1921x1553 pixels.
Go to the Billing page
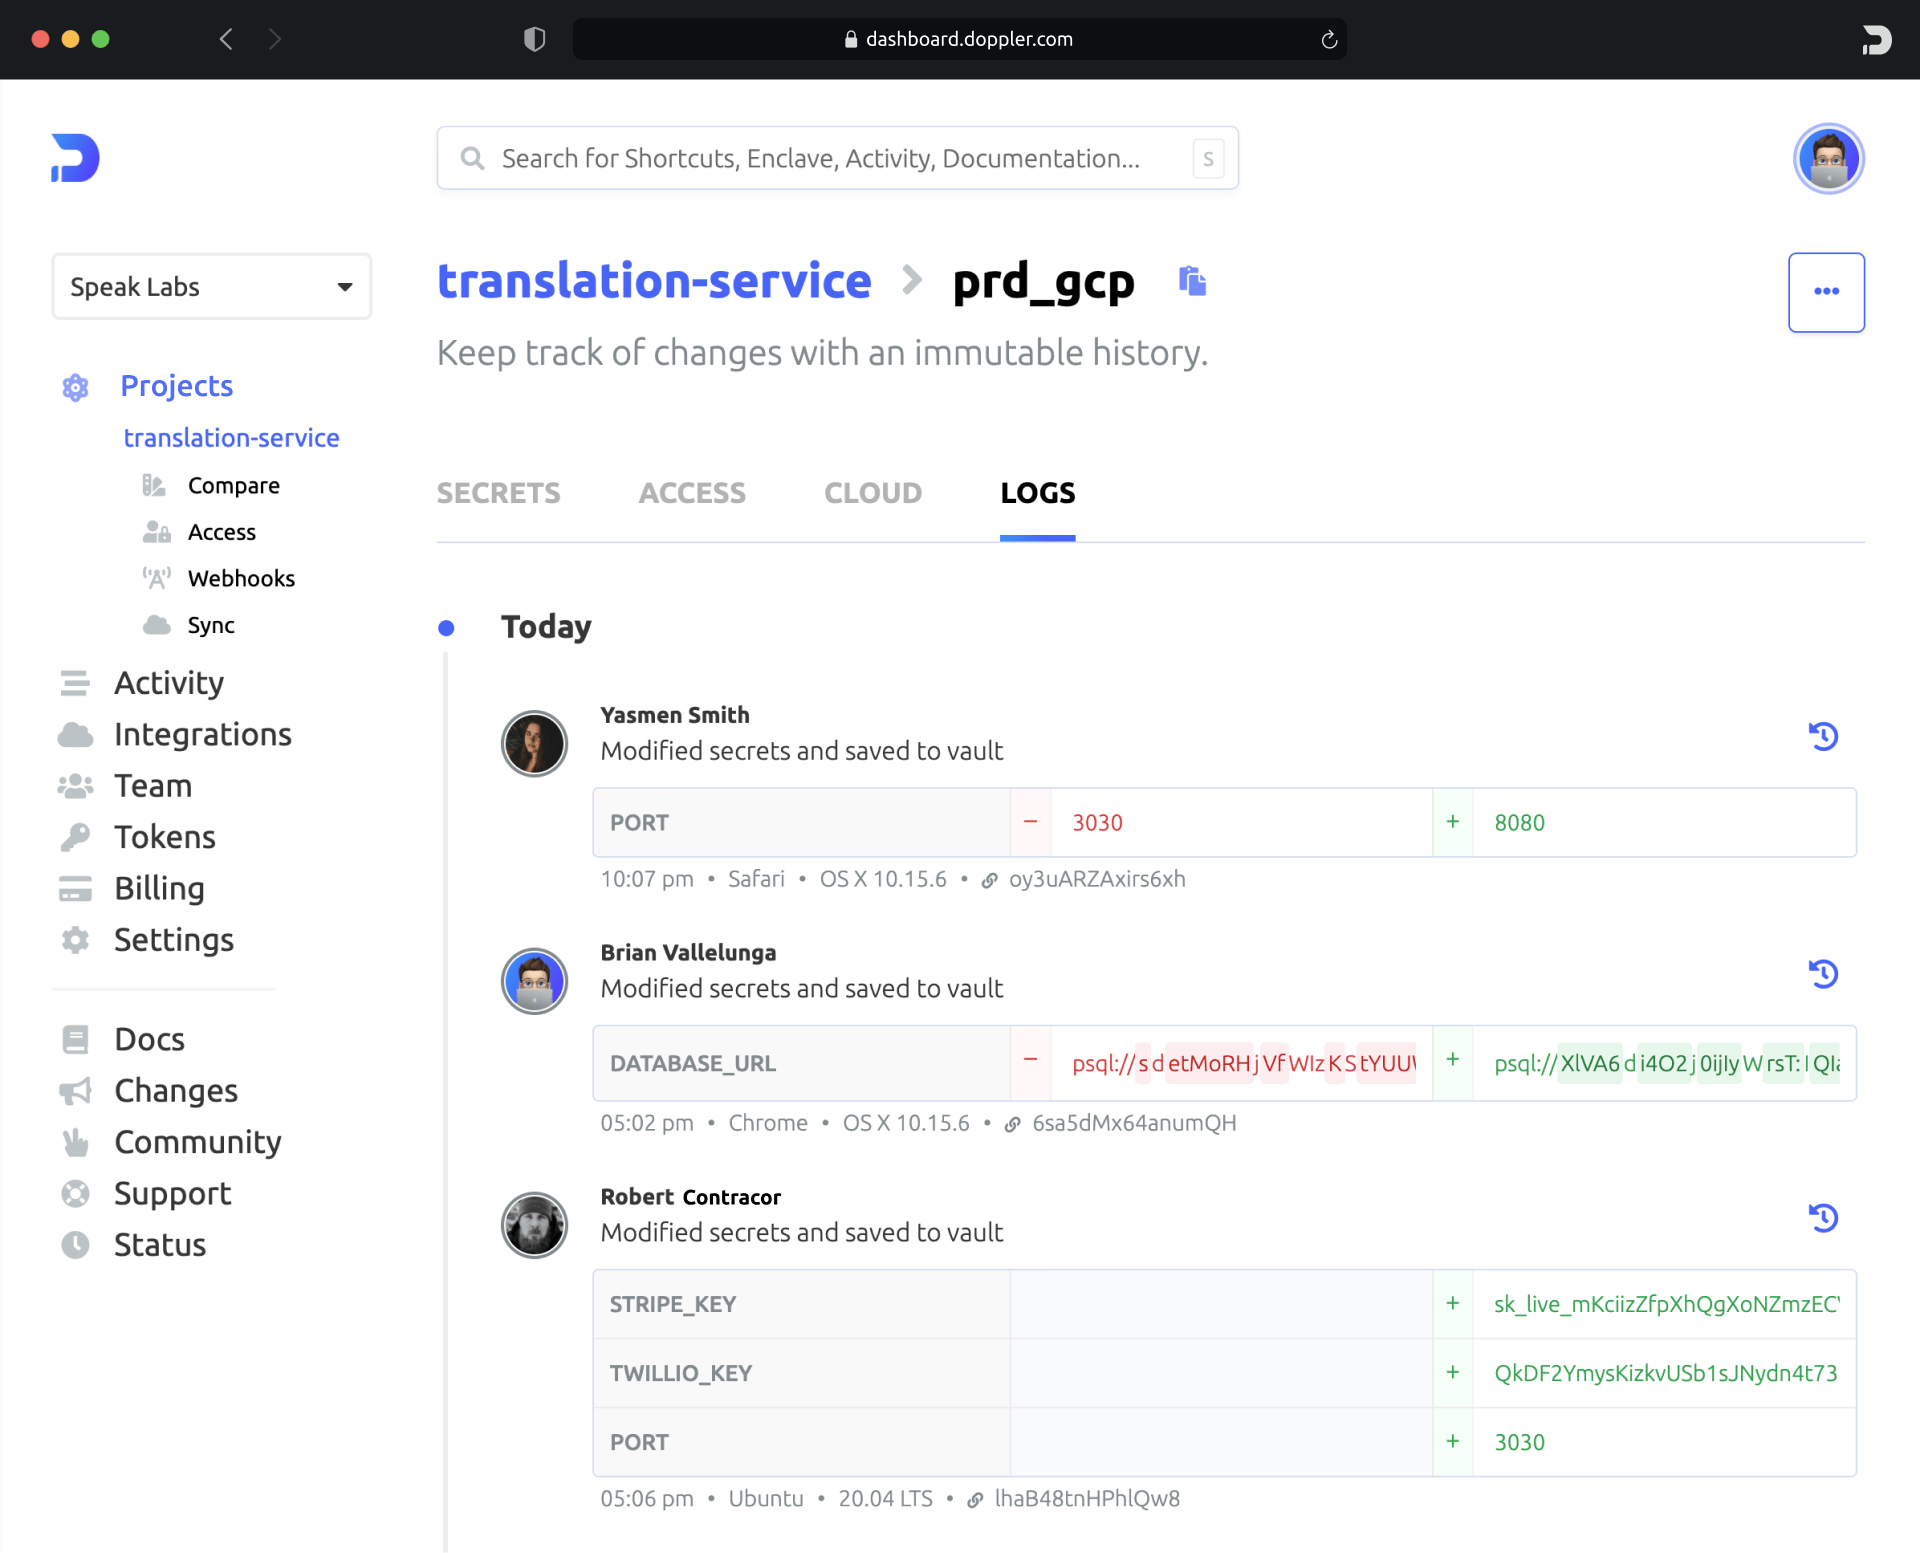[159, 888]
